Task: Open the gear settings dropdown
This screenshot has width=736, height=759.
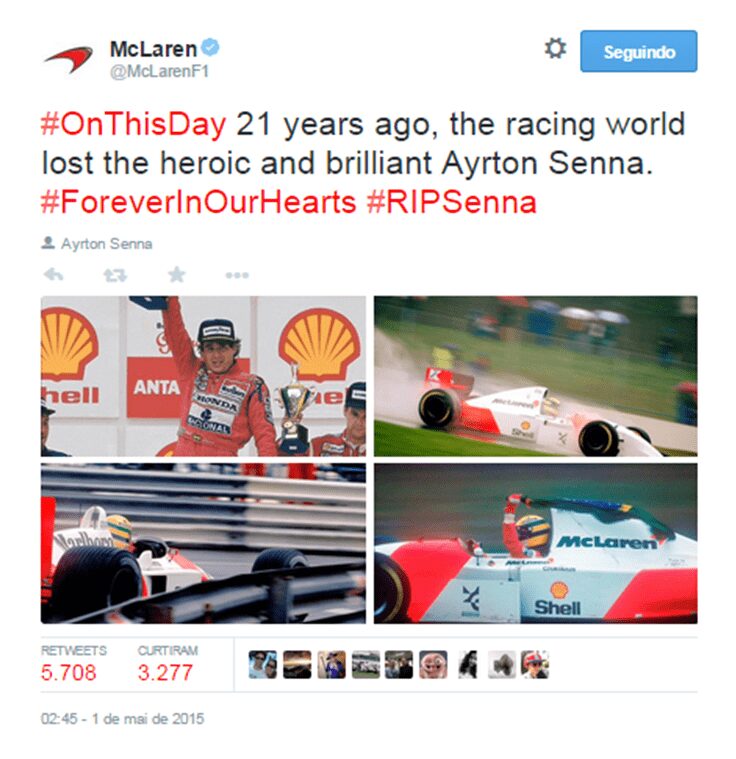Action: [x=555, y=49]
